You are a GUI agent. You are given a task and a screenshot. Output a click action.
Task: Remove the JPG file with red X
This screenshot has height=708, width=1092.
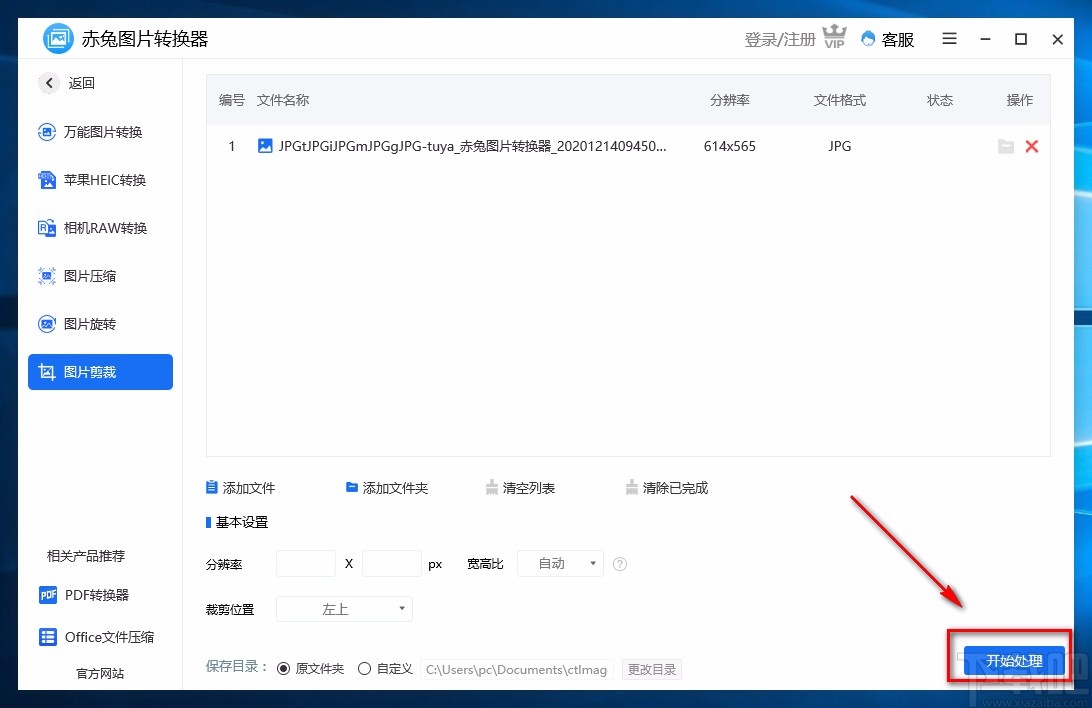(x=1032, y=146)
